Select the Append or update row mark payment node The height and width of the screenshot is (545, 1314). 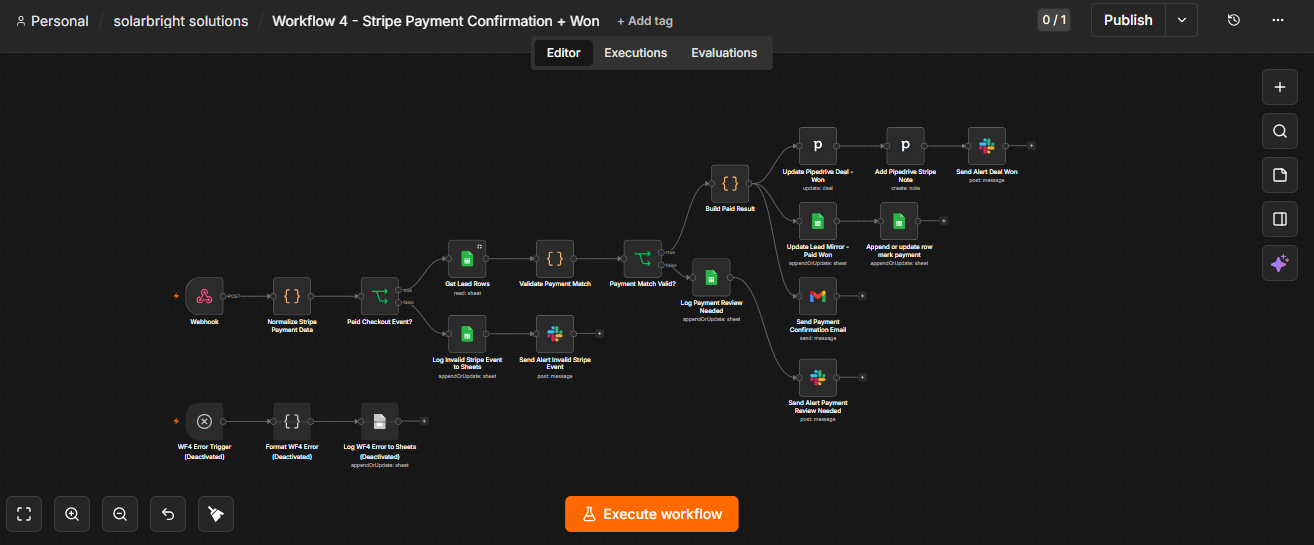[899, 220]
